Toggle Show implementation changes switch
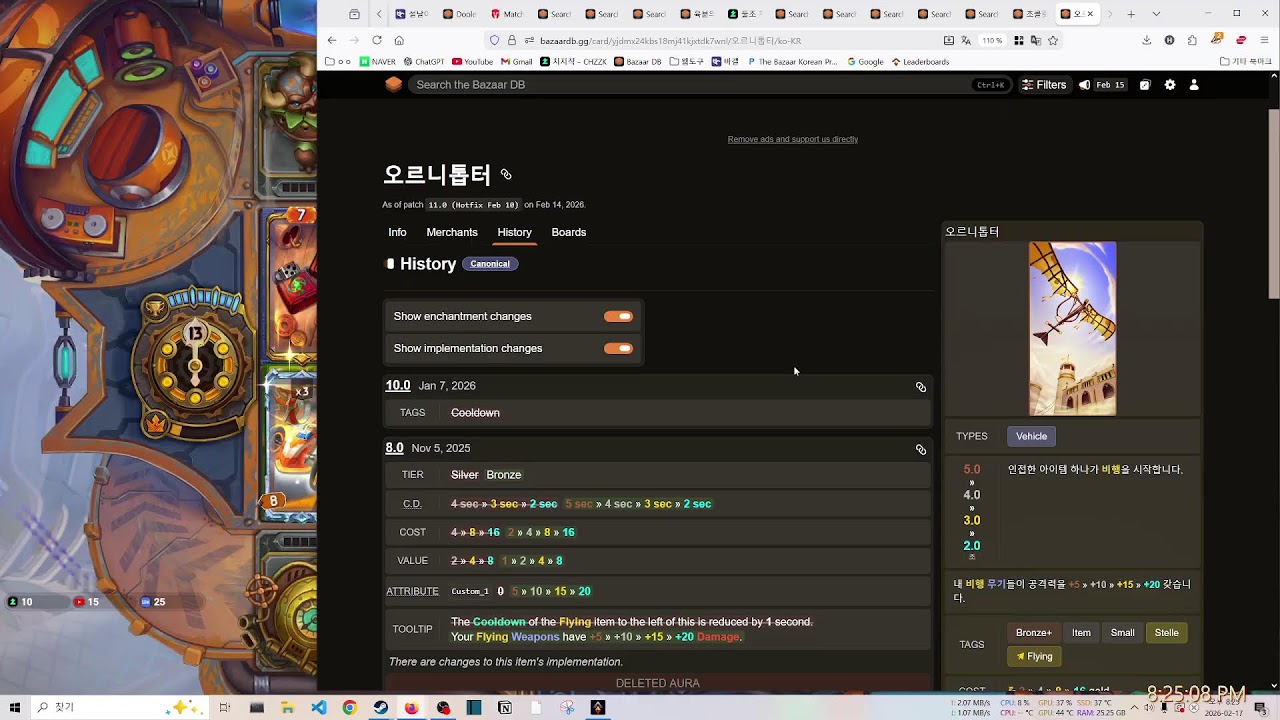 pyautogui.click(x=618, y=348)
